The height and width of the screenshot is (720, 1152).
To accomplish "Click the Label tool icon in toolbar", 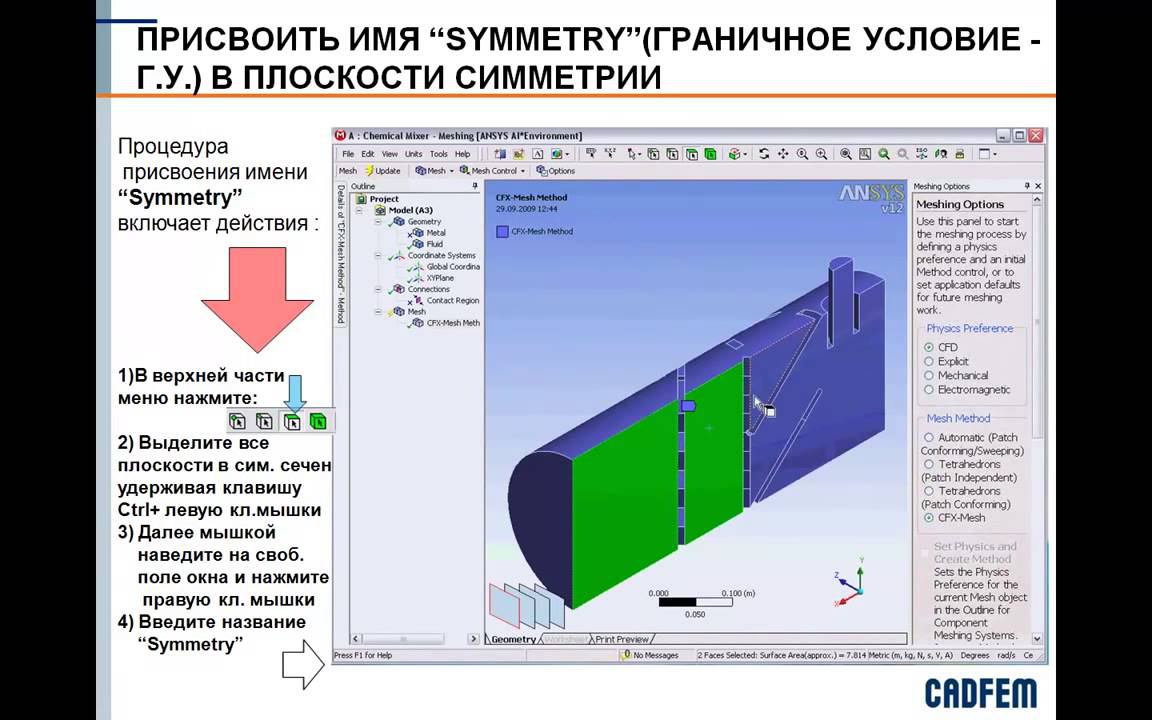I will tap(591, 154).
